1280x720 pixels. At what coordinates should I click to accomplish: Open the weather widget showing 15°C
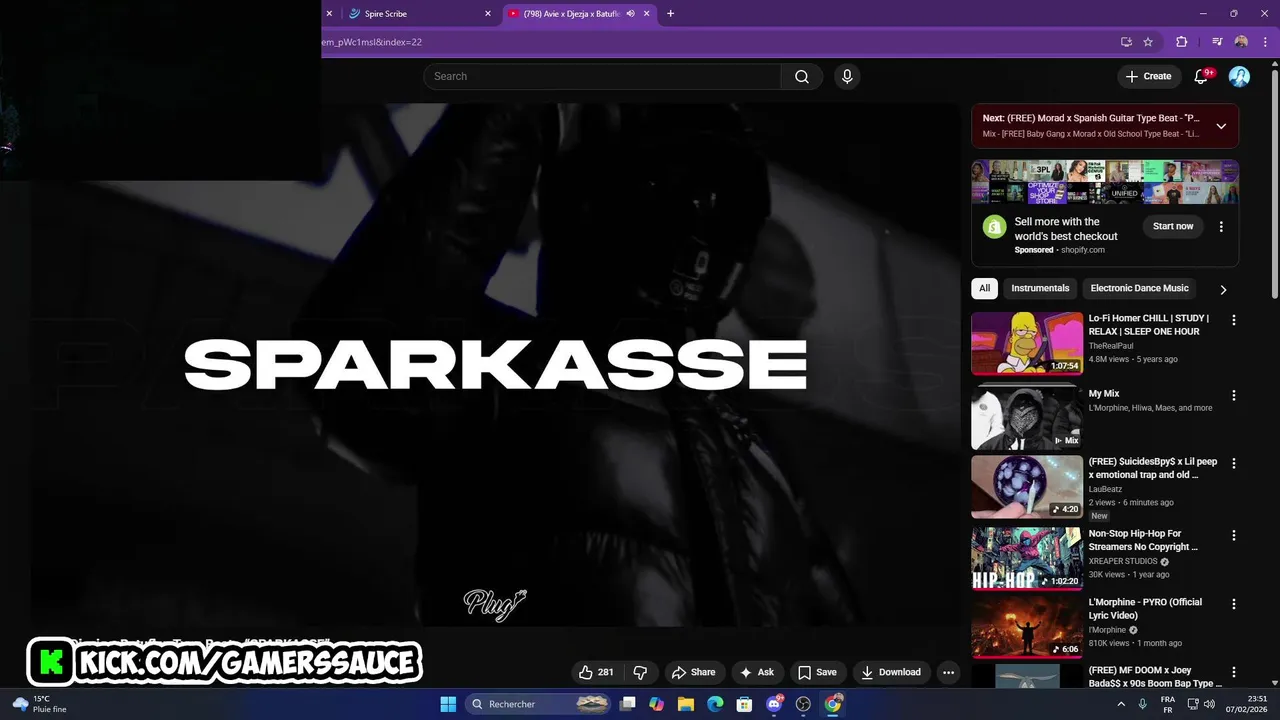tap(40, 704)
